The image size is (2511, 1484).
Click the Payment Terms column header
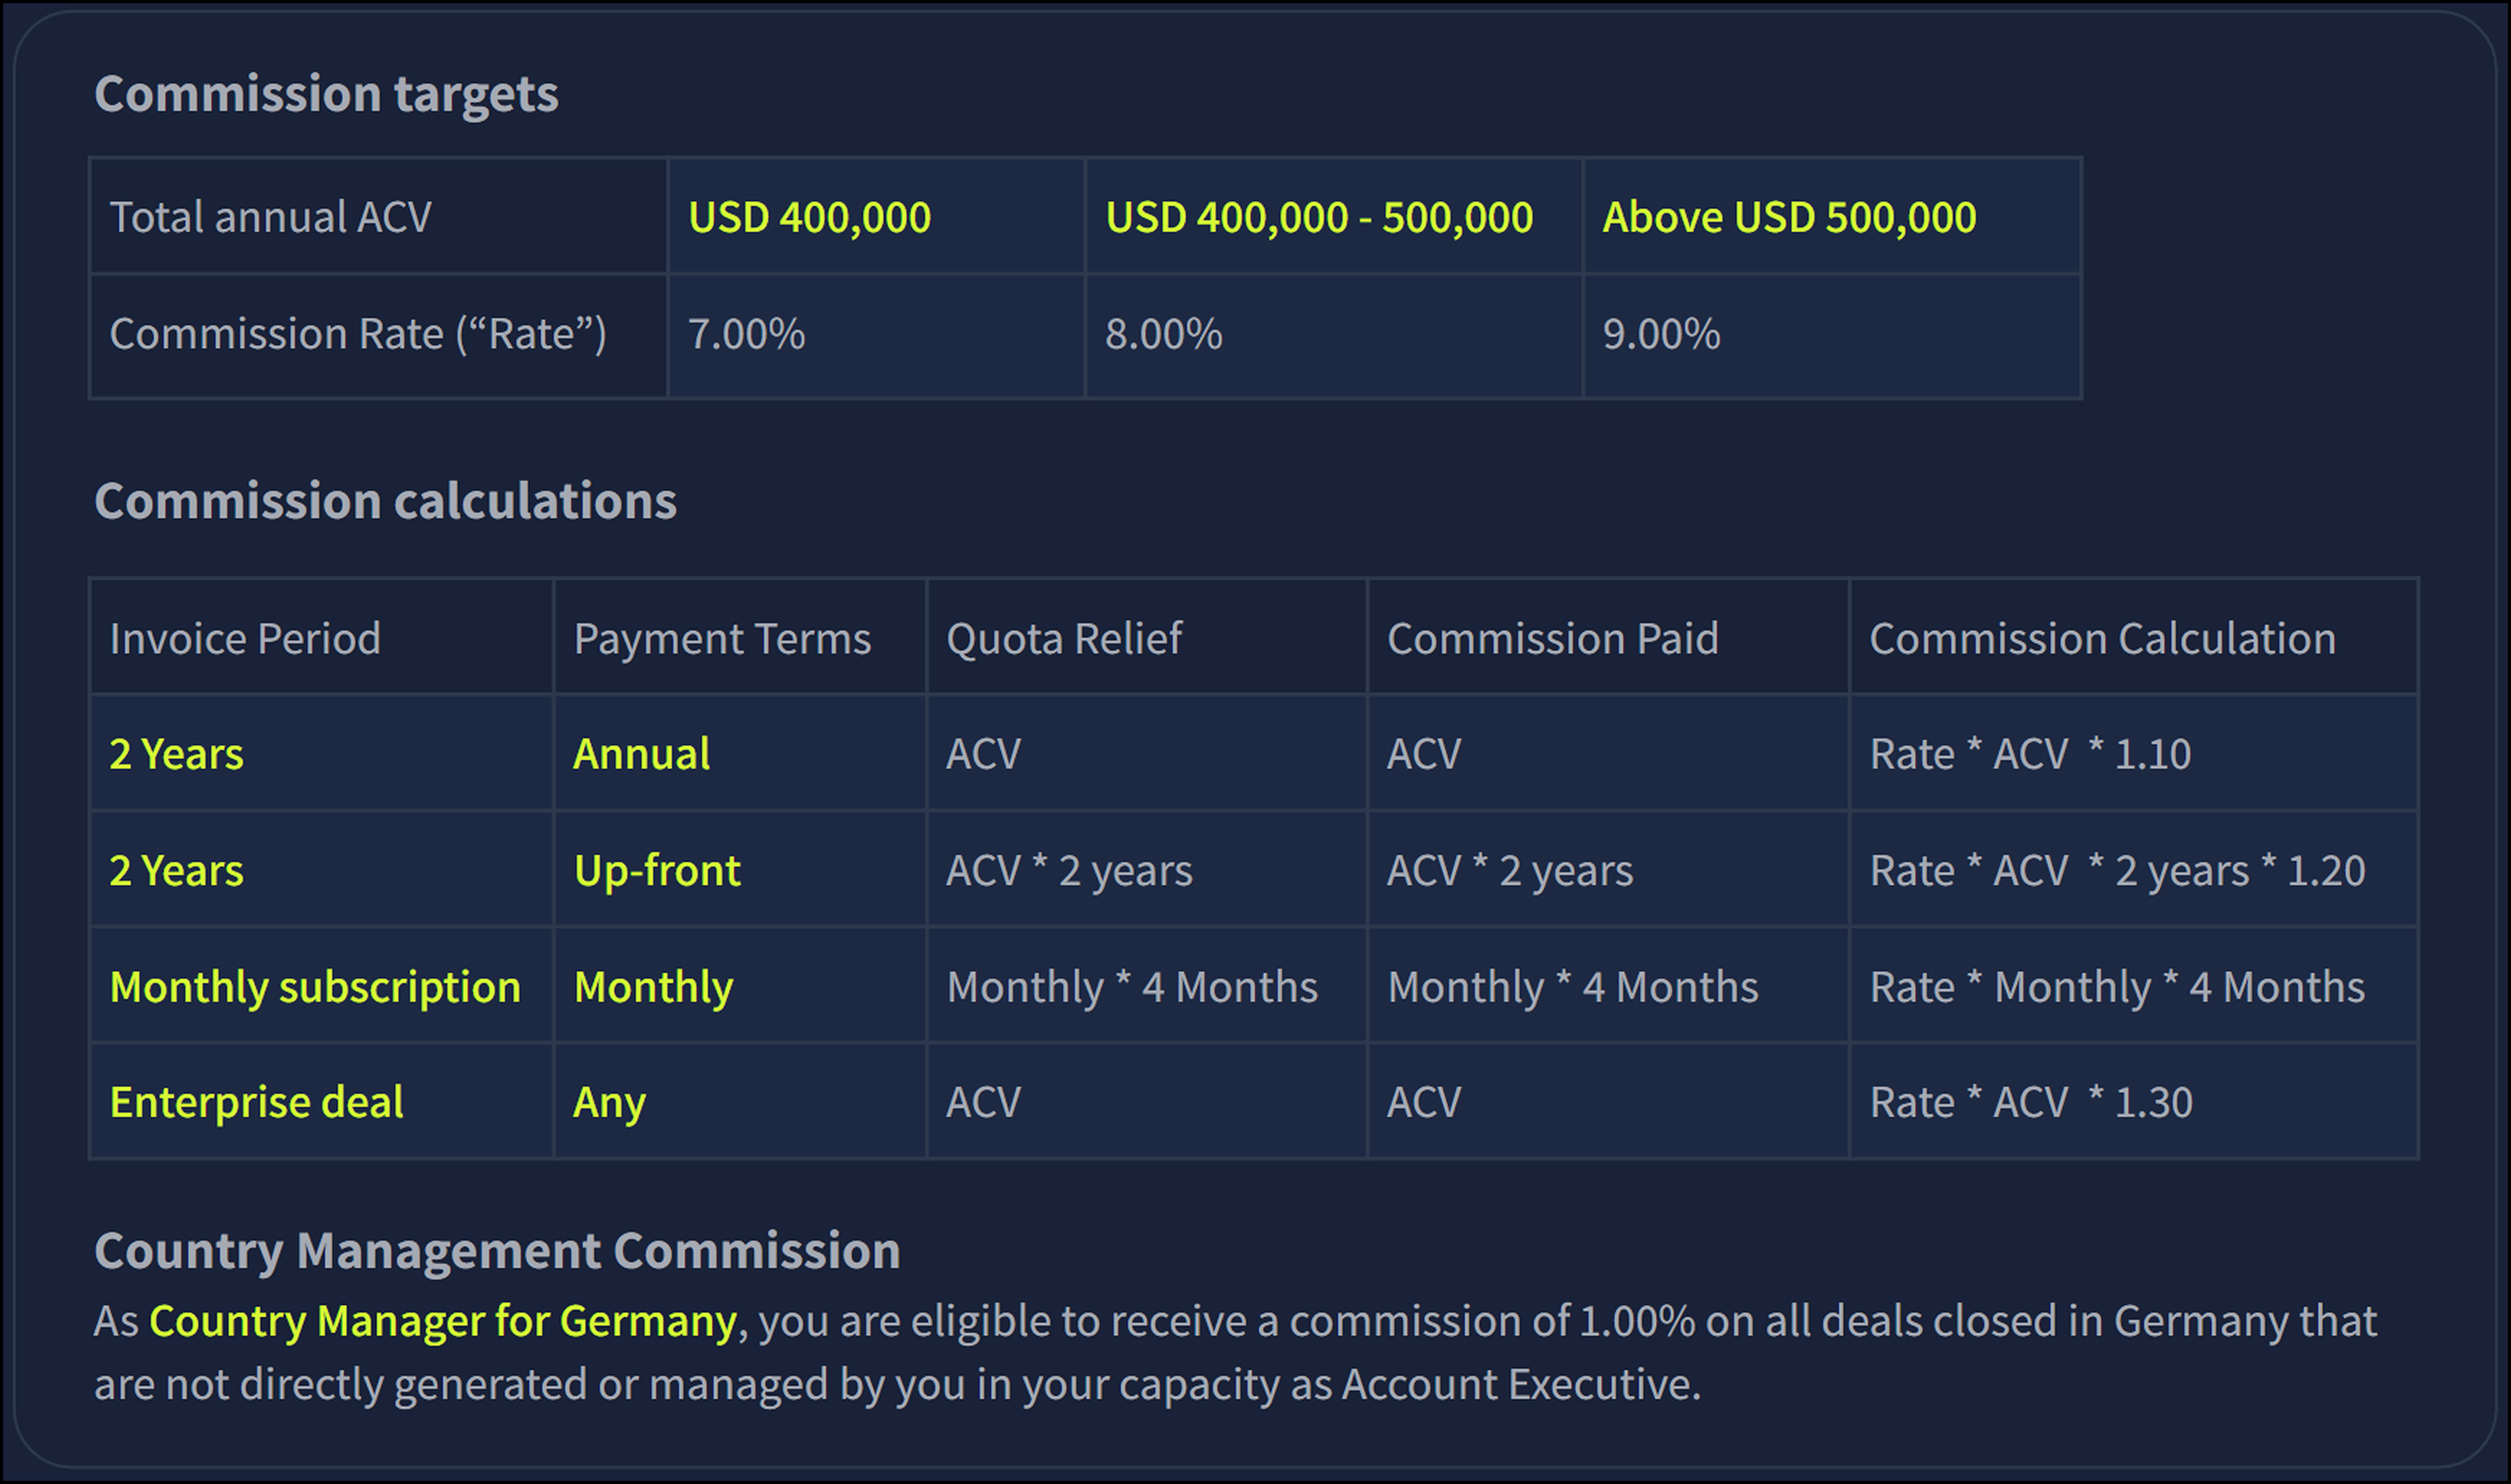[722, 638]
